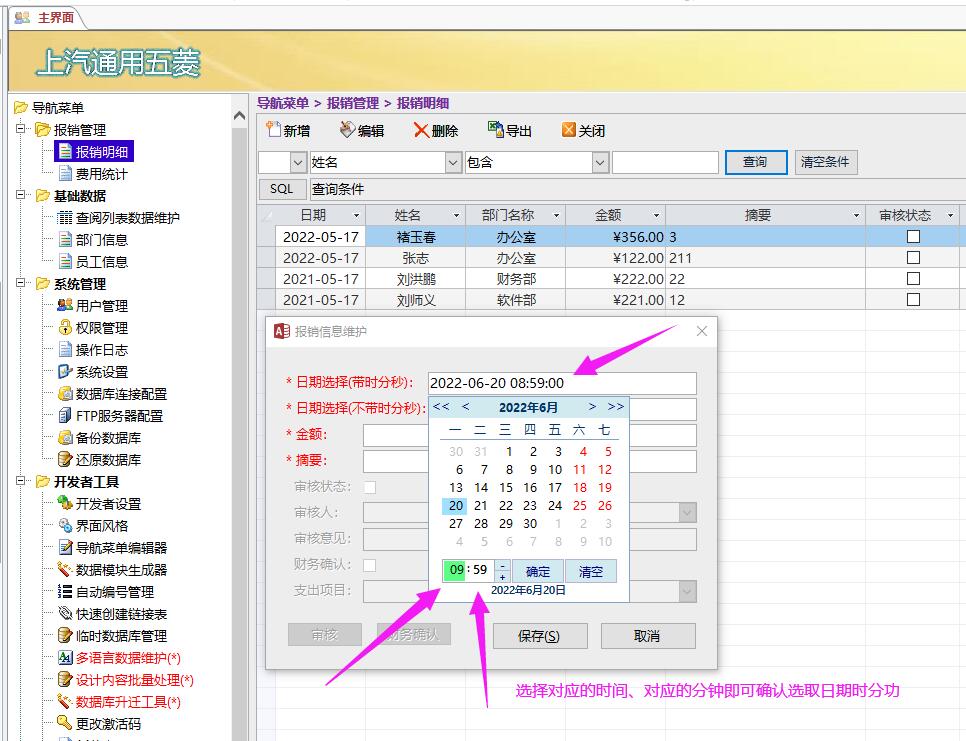Open the 金额 column filter arrow
This screenshot has height=741, width=966.
[656, 216]
